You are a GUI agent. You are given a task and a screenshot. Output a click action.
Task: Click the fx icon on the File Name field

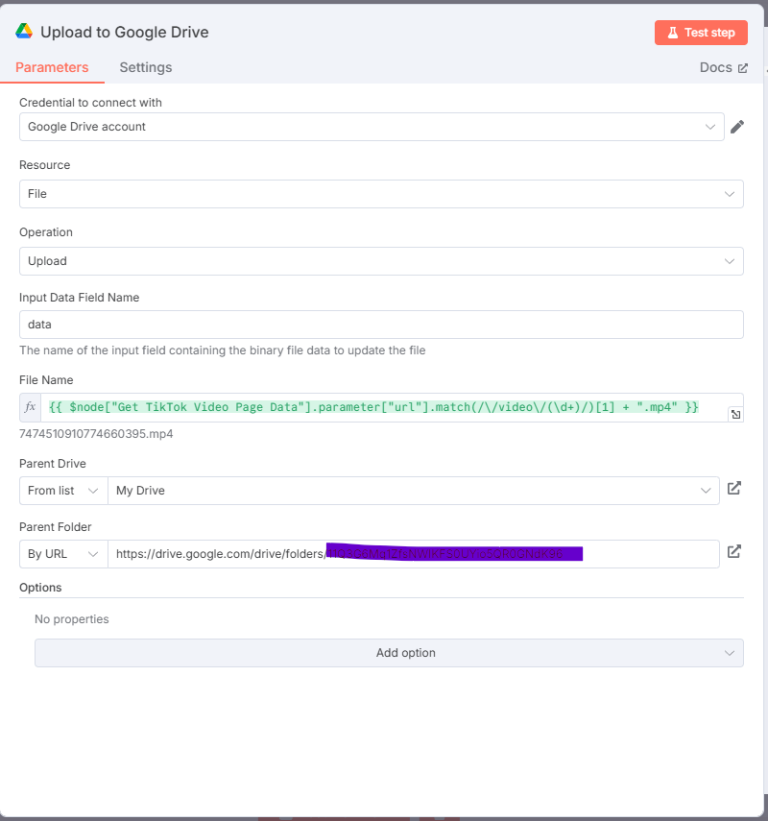29,407
